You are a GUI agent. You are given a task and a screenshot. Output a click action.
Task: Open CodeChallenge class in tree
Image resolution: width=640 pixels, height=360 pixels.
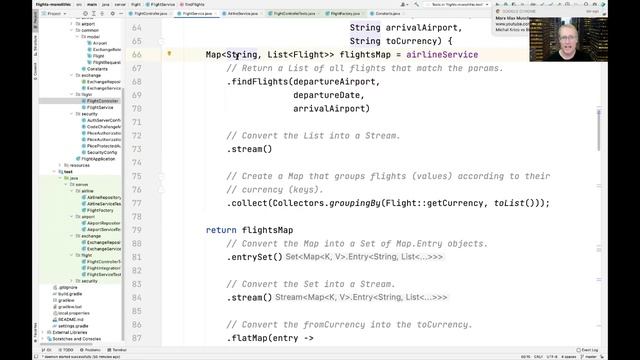[101, 127]
